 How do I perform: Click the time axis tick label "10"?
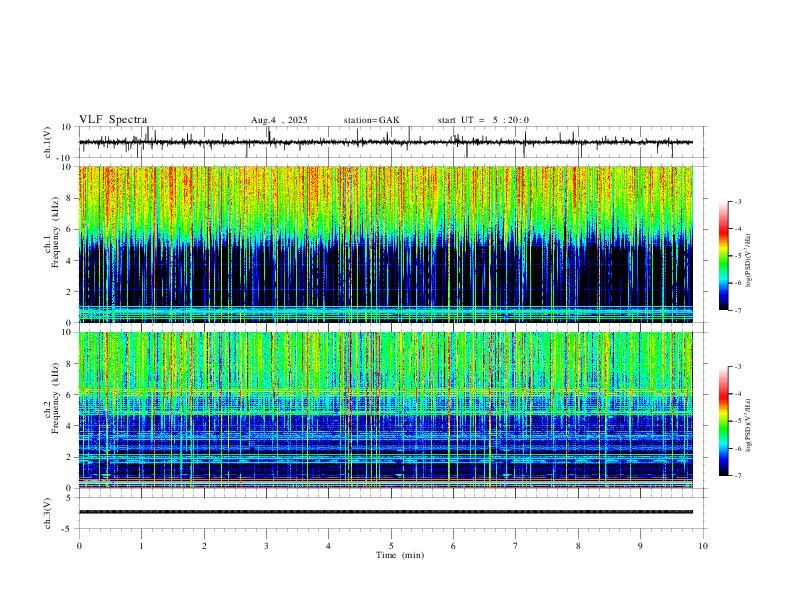pyautogui.click(x=703, y=546)
